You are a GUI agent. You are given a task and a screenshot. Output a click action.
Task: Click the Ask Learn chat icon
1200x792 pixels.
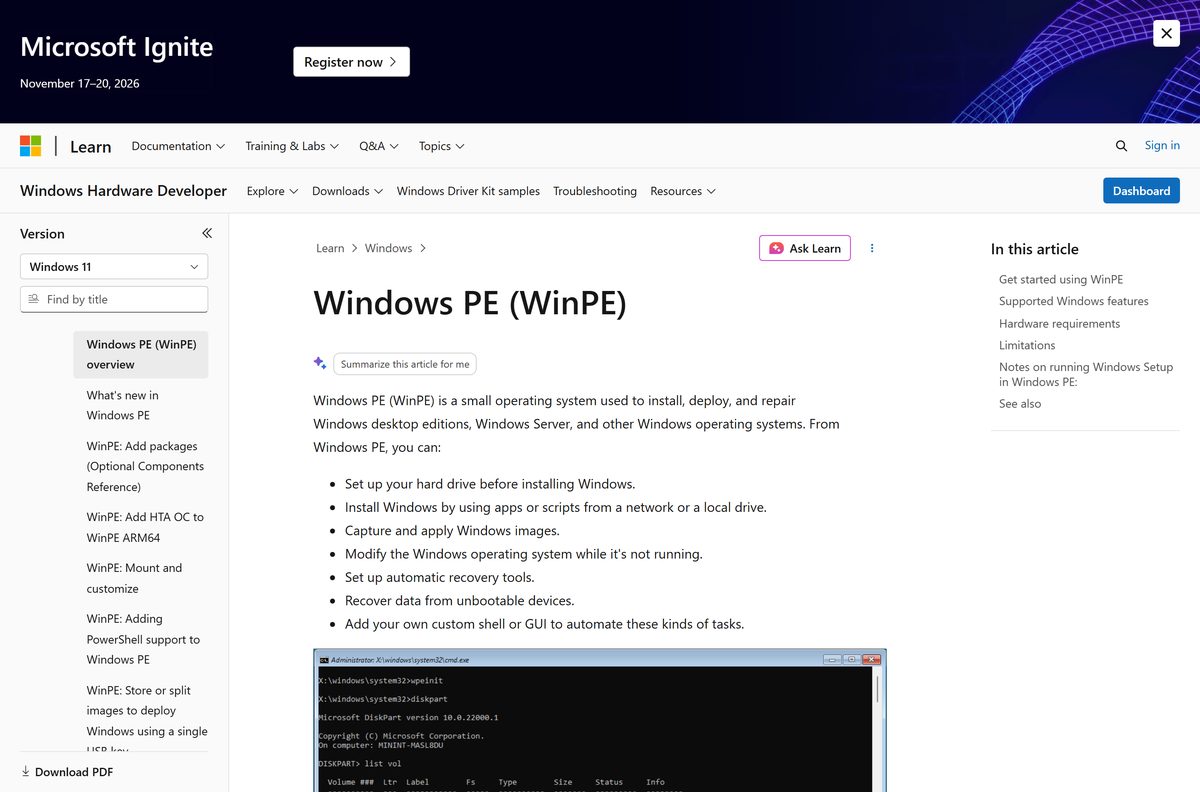click(x=776, y=248)
